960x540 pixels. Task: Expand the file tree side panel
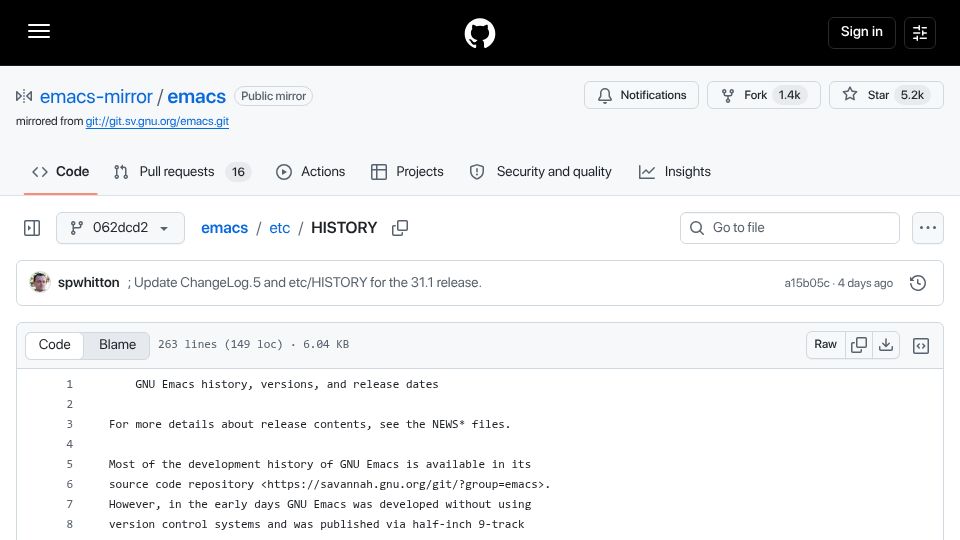(32, 228)
